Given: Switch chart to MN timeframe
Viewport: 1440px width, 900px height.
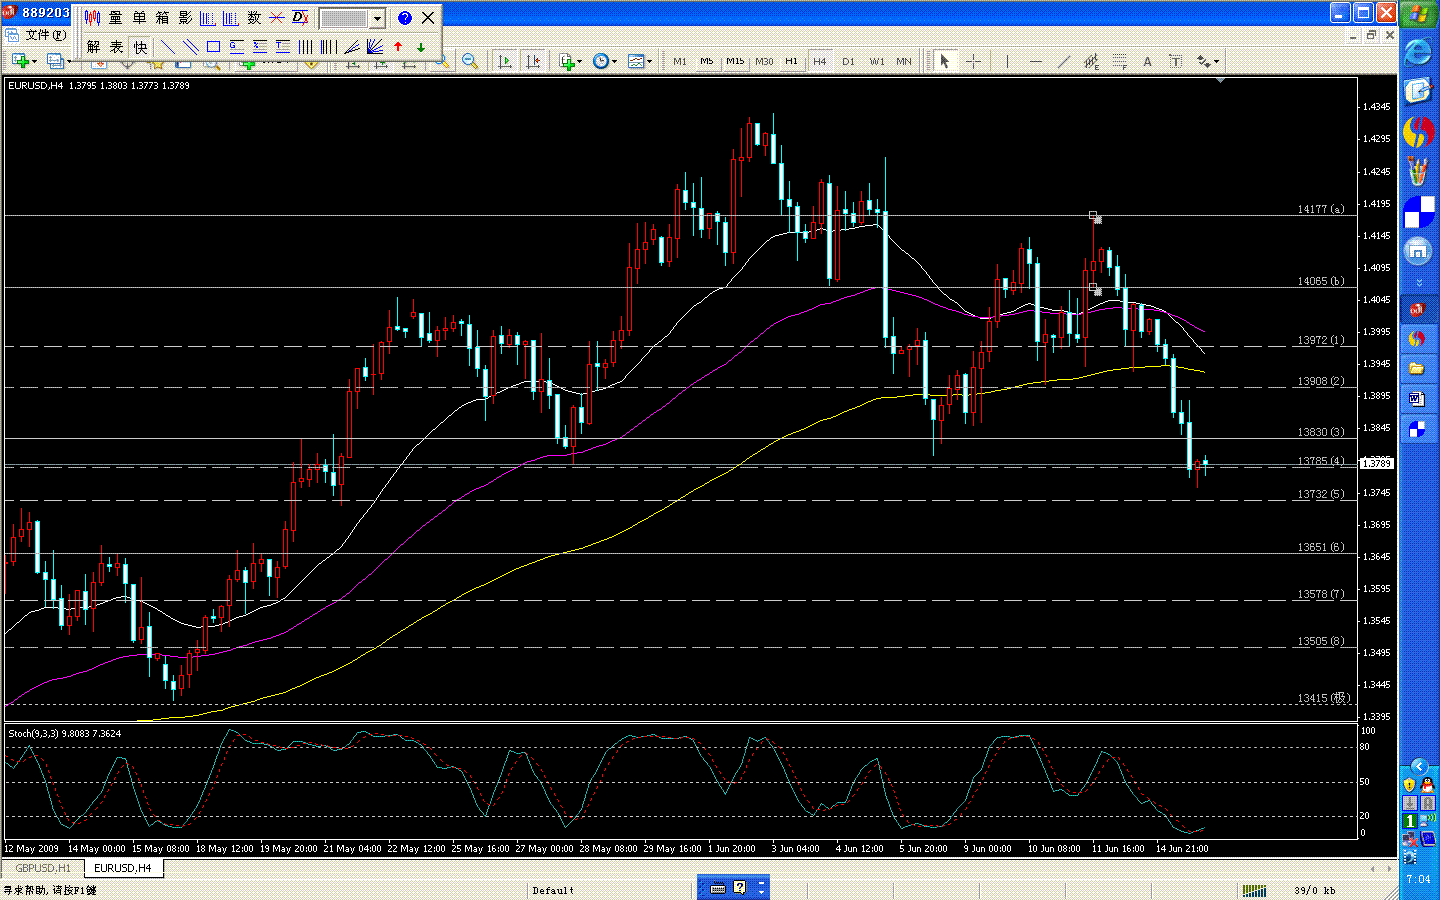Looking at the screenshot, I should 904,61.
